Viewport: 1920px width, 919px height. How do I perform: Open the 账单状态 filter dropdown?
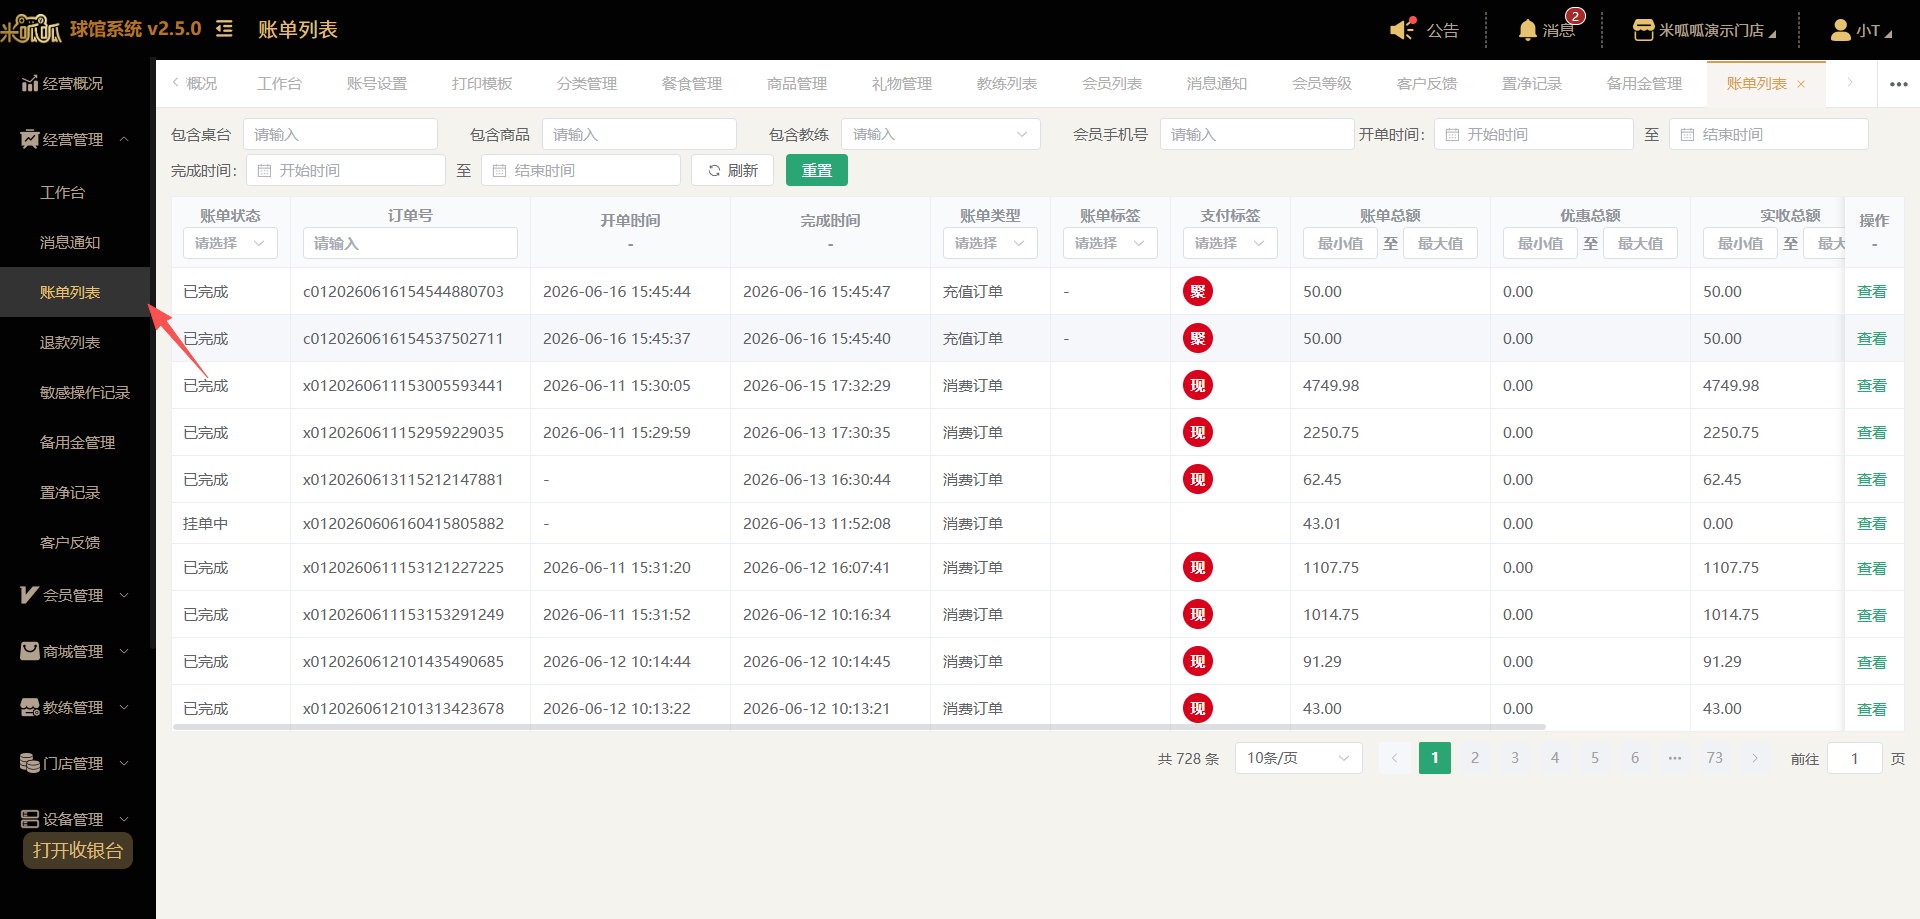[x=230, y=243]
